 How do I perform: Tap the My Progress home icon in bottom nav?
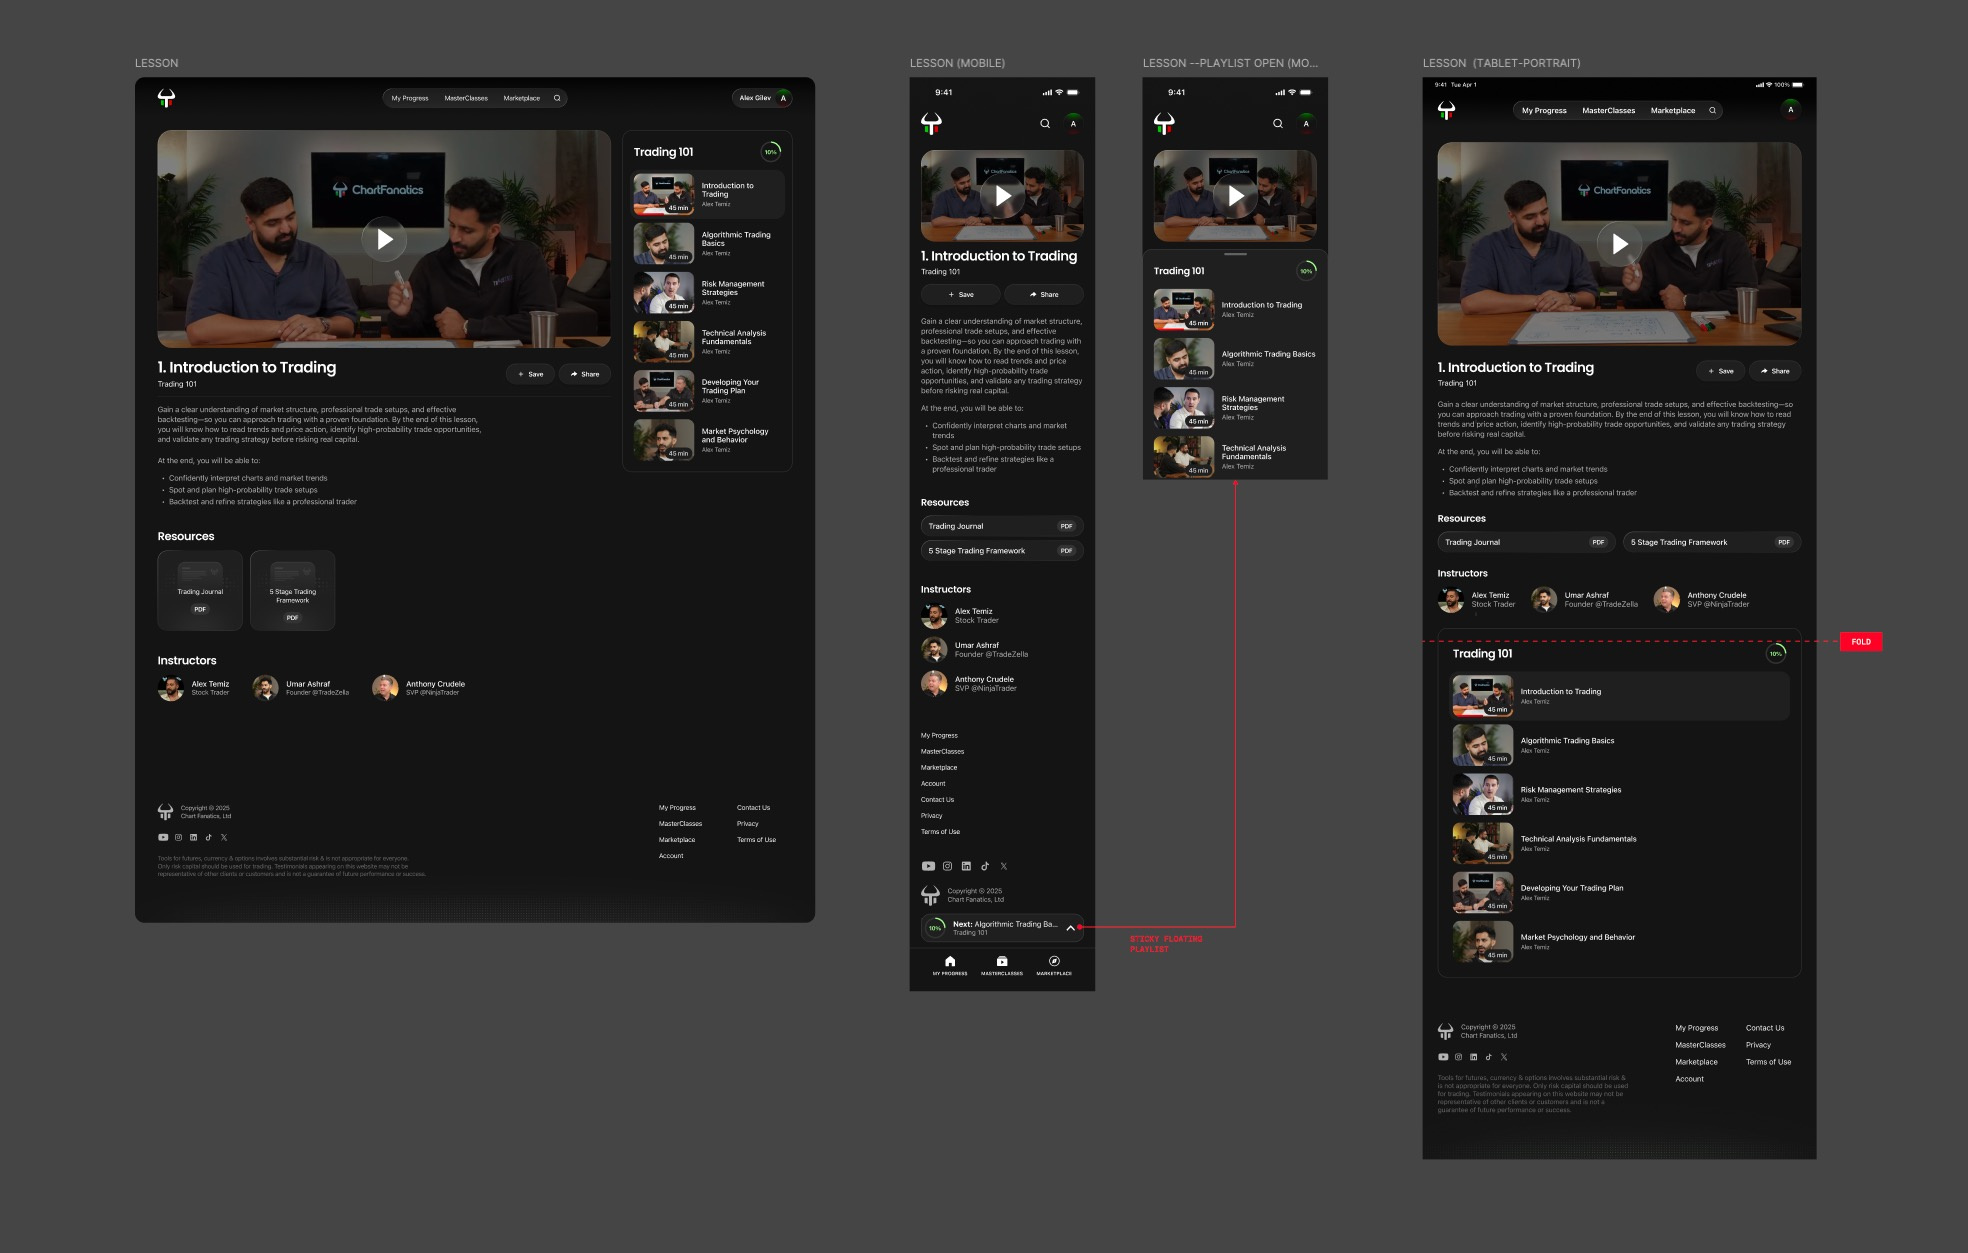point(949,961)
